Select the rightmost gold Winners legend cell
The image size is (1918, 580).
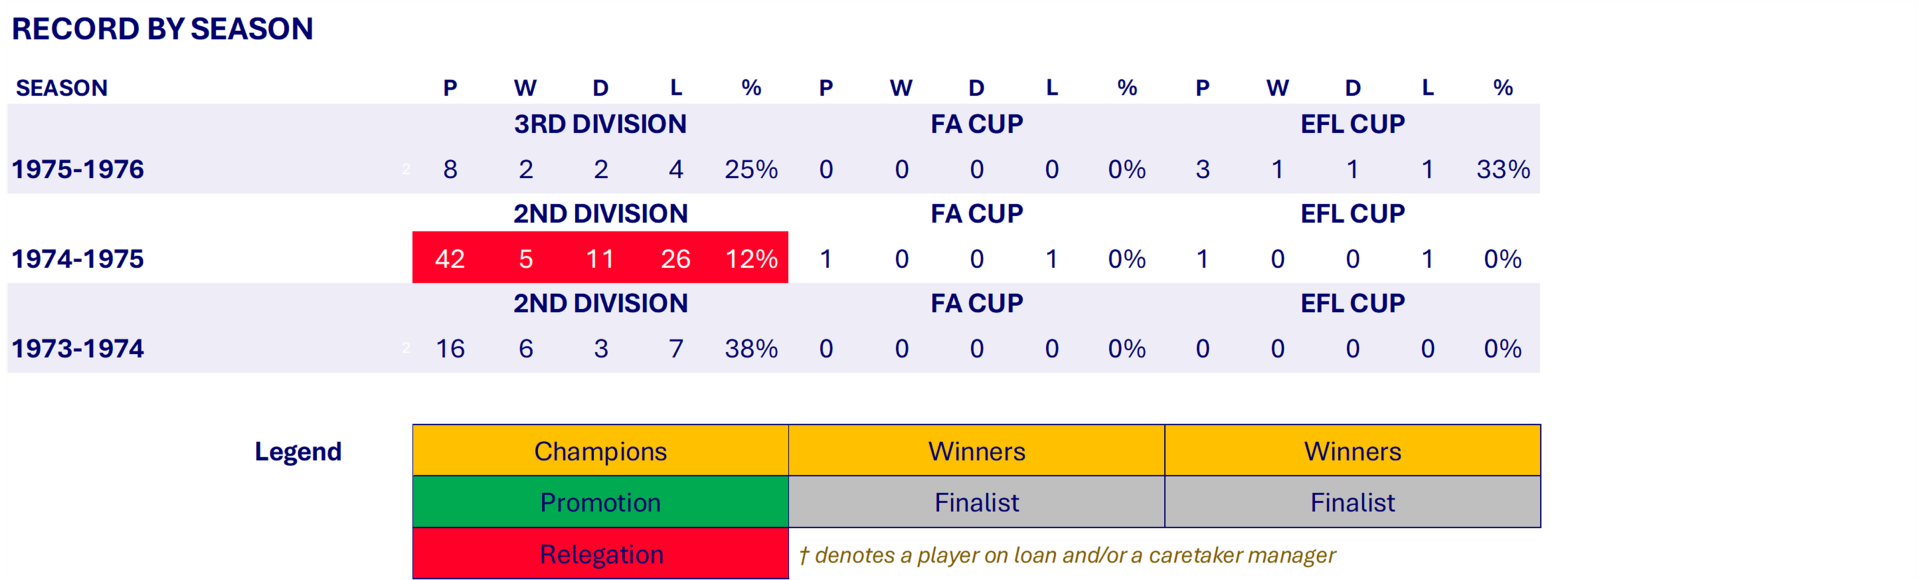pyautogui.click(x=1352, y=451)
